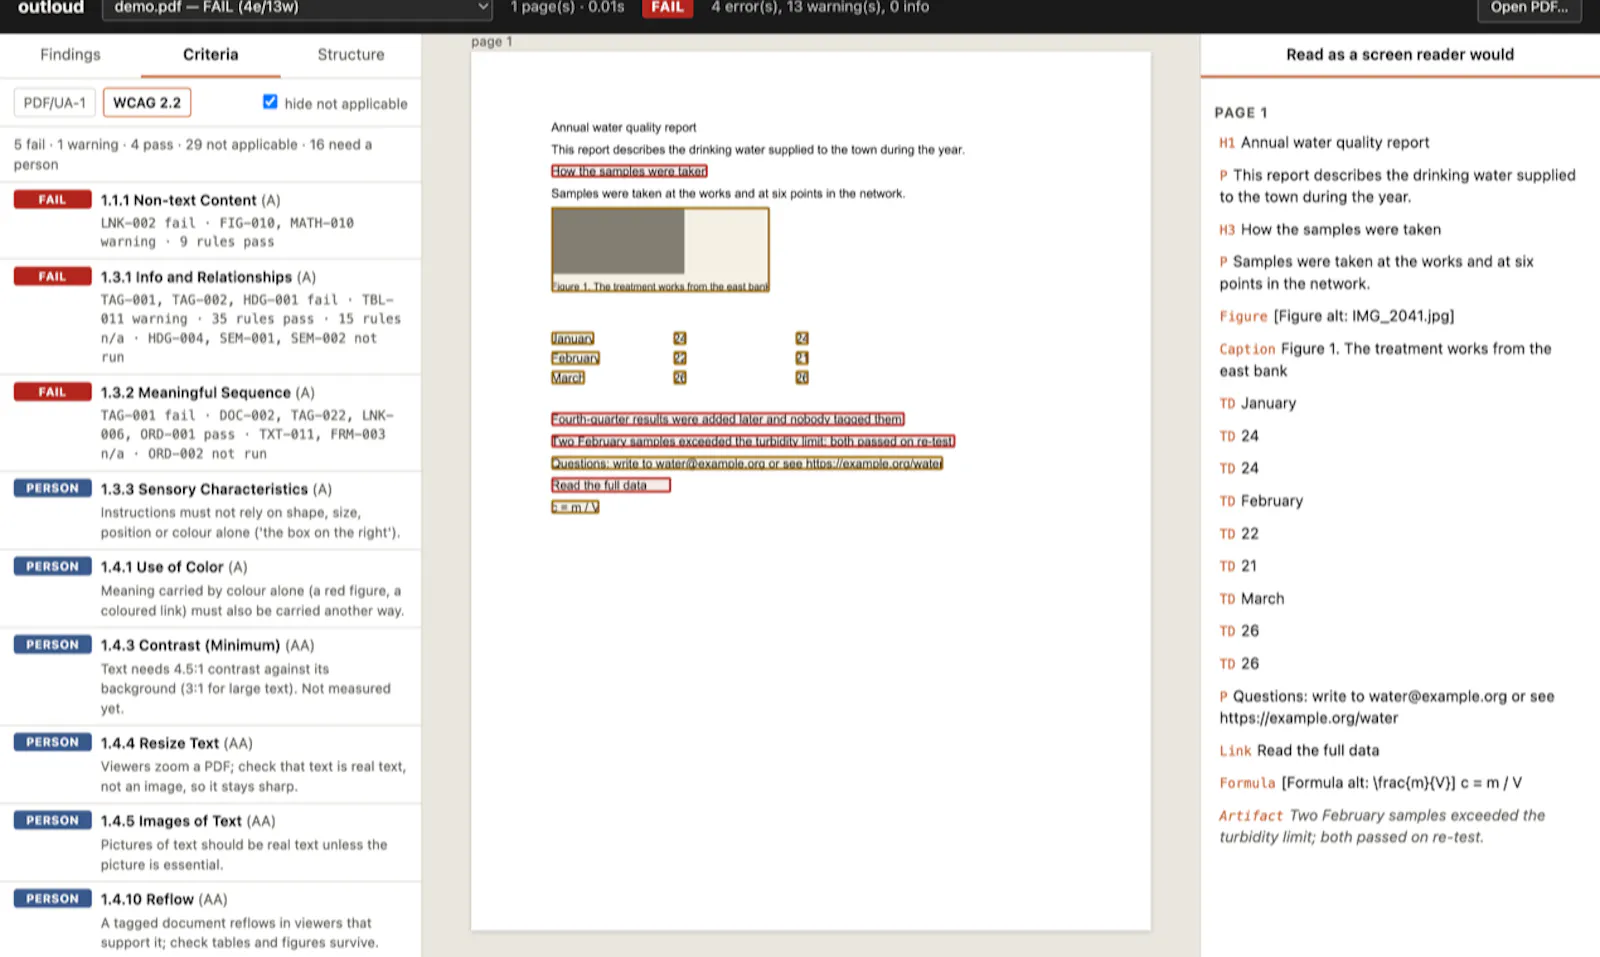1600x957 pixels.
Task: Click 'Annual water quality report' title on PDF page
Action: pos(624,127)
